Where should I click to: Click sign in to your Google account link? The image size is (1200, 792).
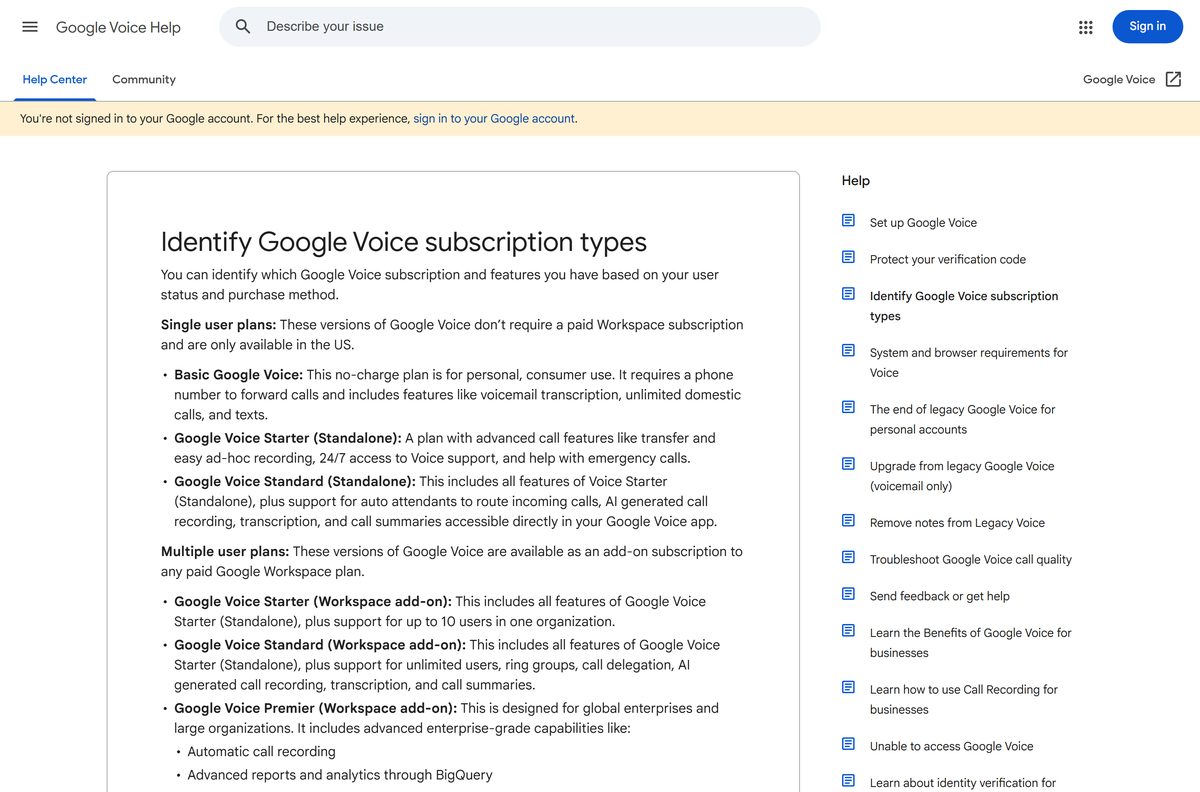pyautogui.click(x=494, y=118)
